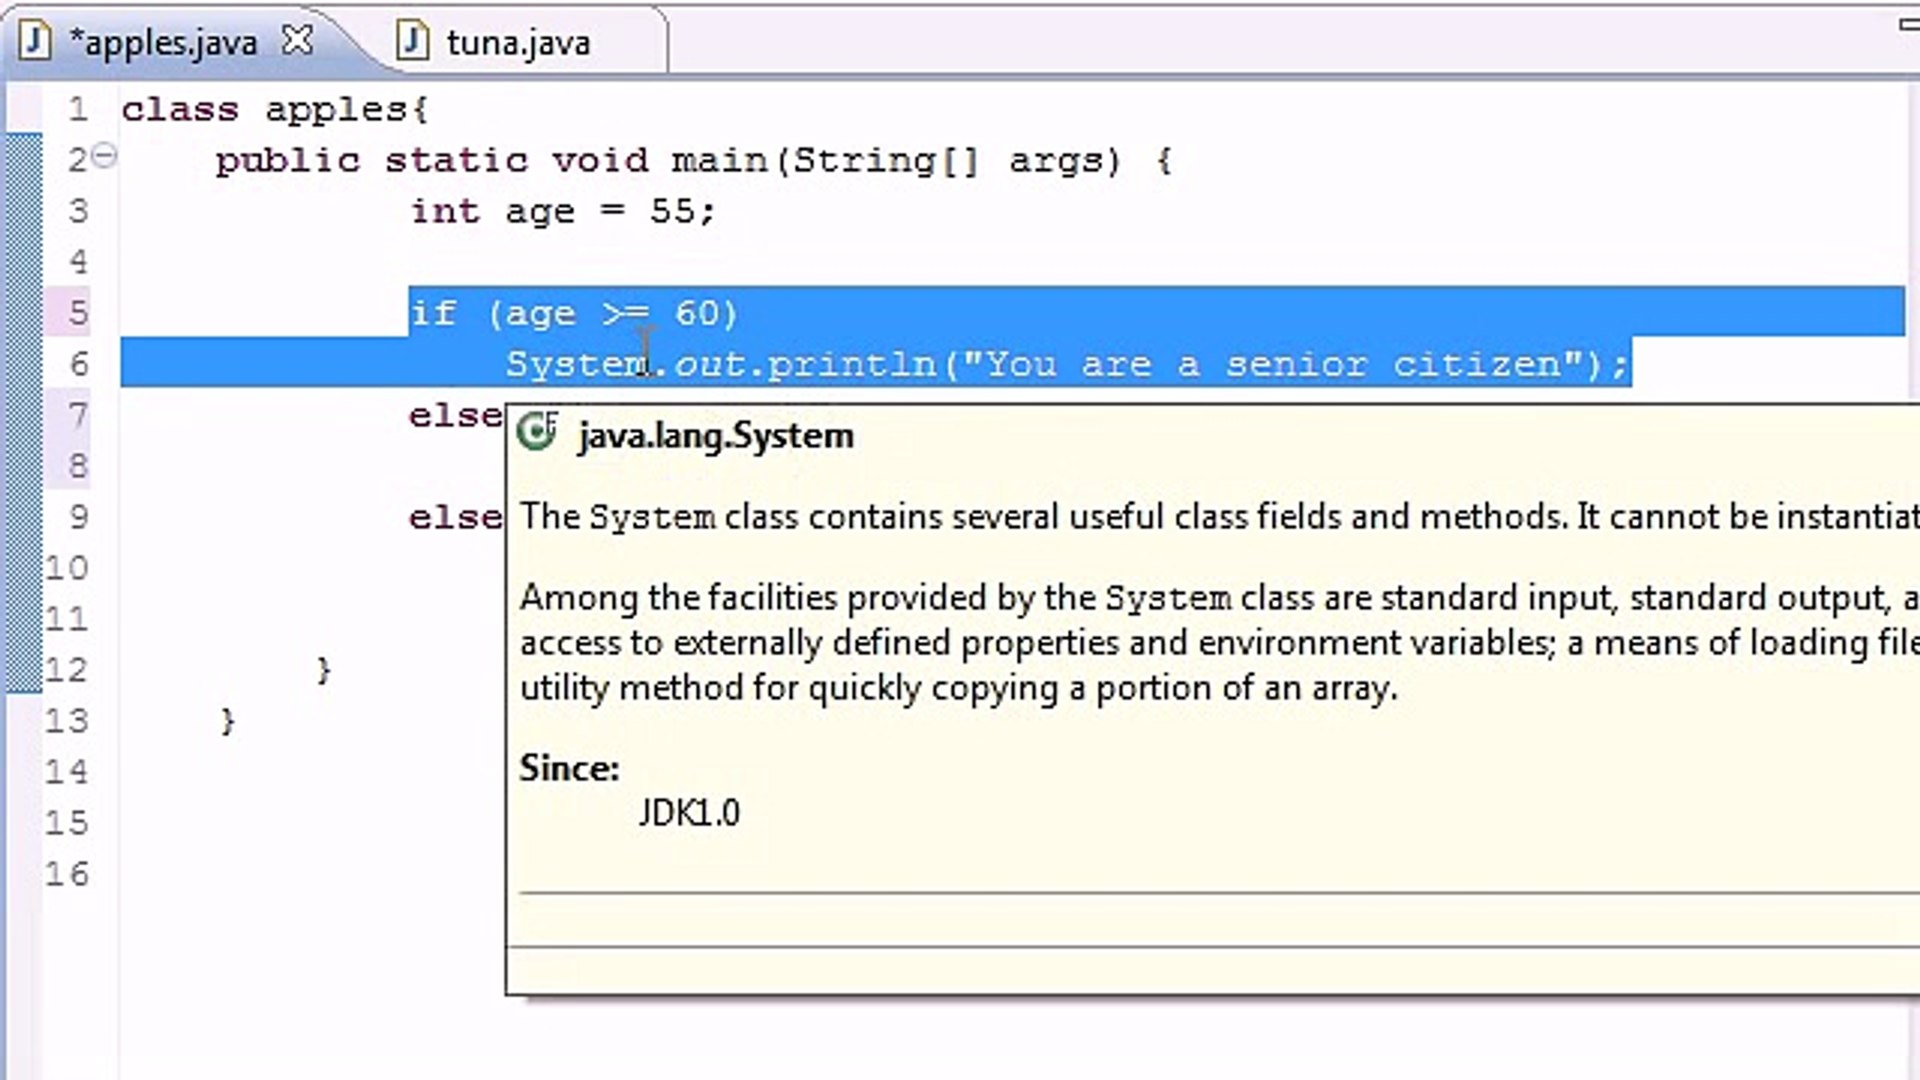1920x1080 pixels.
Task: Collapse the main method with the fold marker
Action: click(x=104, y=156)
